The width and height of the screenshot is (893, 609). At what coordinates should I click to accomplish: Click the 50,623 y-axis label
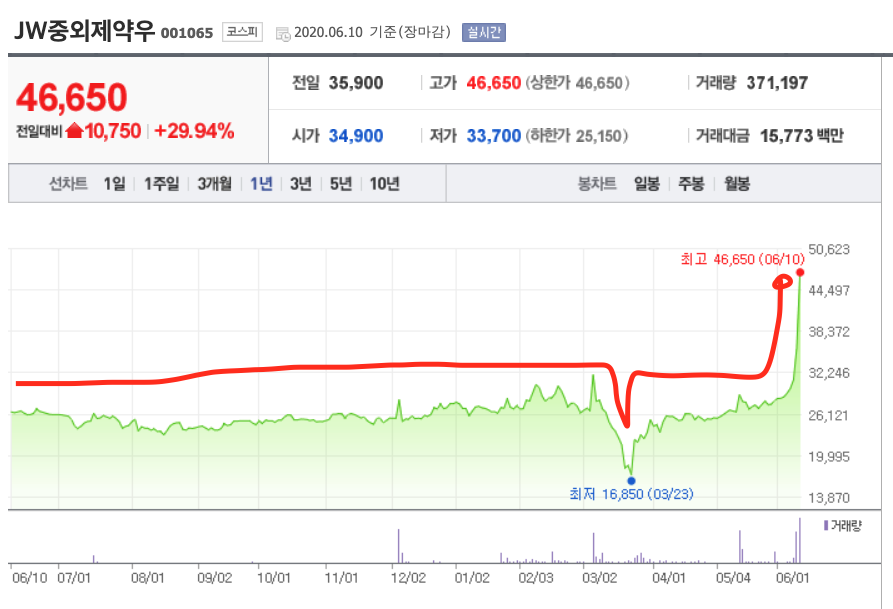[x=829, y=250]
